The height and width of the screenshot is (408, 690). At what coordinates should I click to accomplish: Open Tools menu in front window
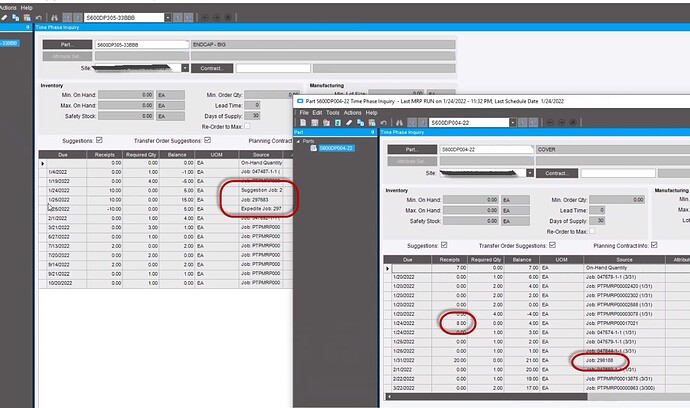coord(333,113)
